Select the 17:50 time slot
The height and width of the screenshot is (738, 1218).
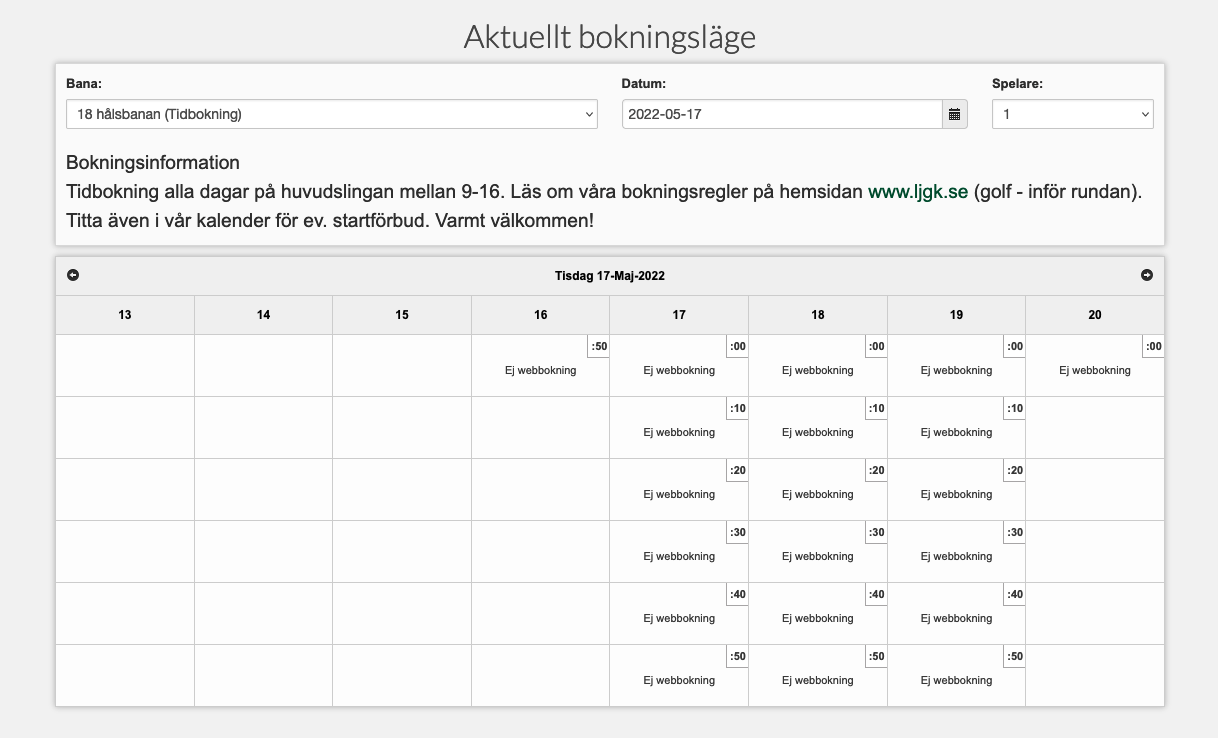pyautogui.click(x=679, y=676)
